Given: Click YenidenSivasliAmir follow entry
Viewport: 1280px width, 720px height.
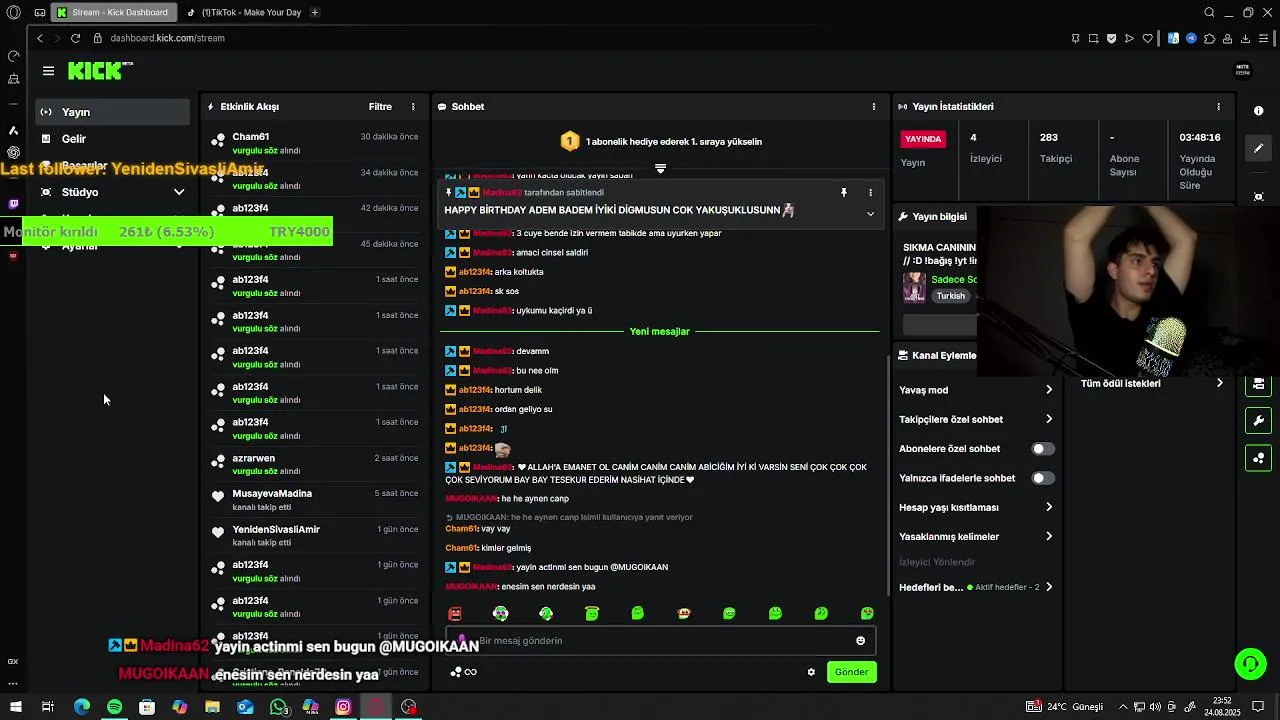Looking at the screenshot, I should 314,536.
